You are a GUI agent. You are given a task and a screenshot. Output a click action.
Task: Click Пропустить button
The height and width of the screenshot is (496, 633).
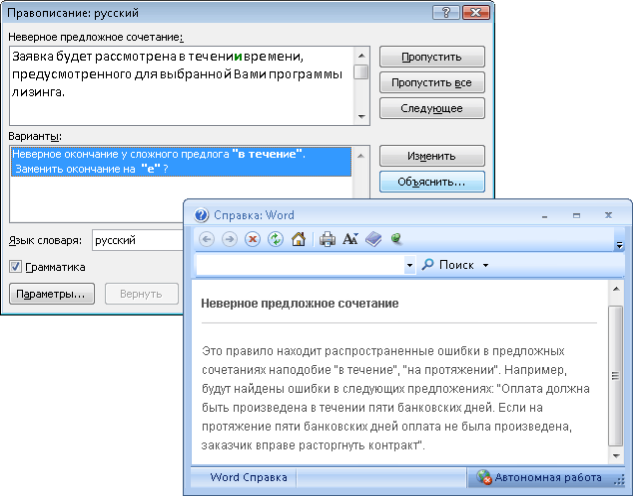point(432,57)
